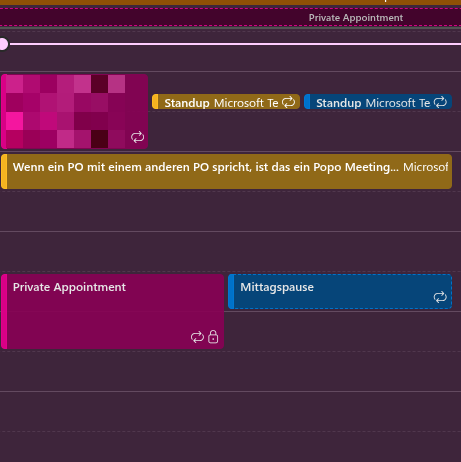The image size is (461, 462).
Task: Open the Popo Meeting event
Action: coord(226,171)
